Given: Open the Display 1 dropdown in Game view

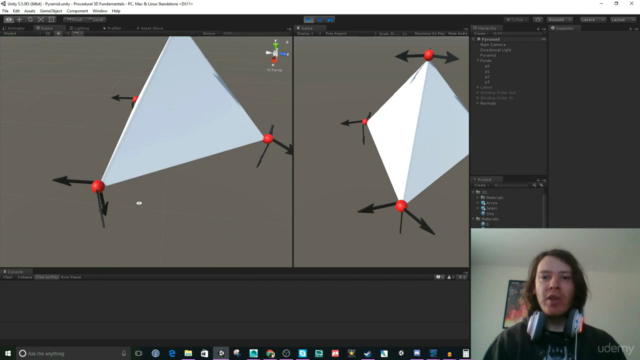Looking at the screenshot, I should [309, 33].
